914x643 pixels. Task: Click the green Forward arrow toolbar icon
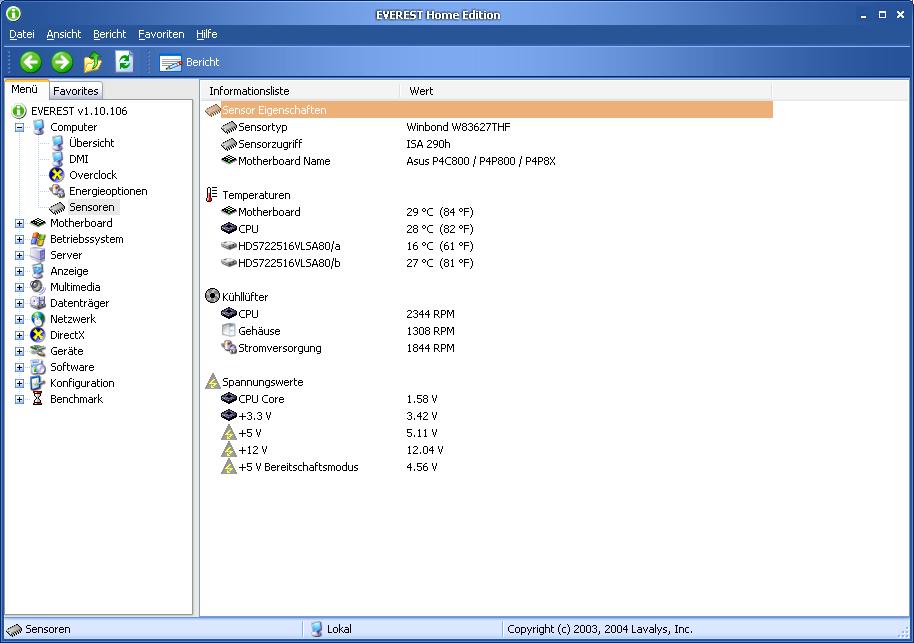[x=62, y=62]
